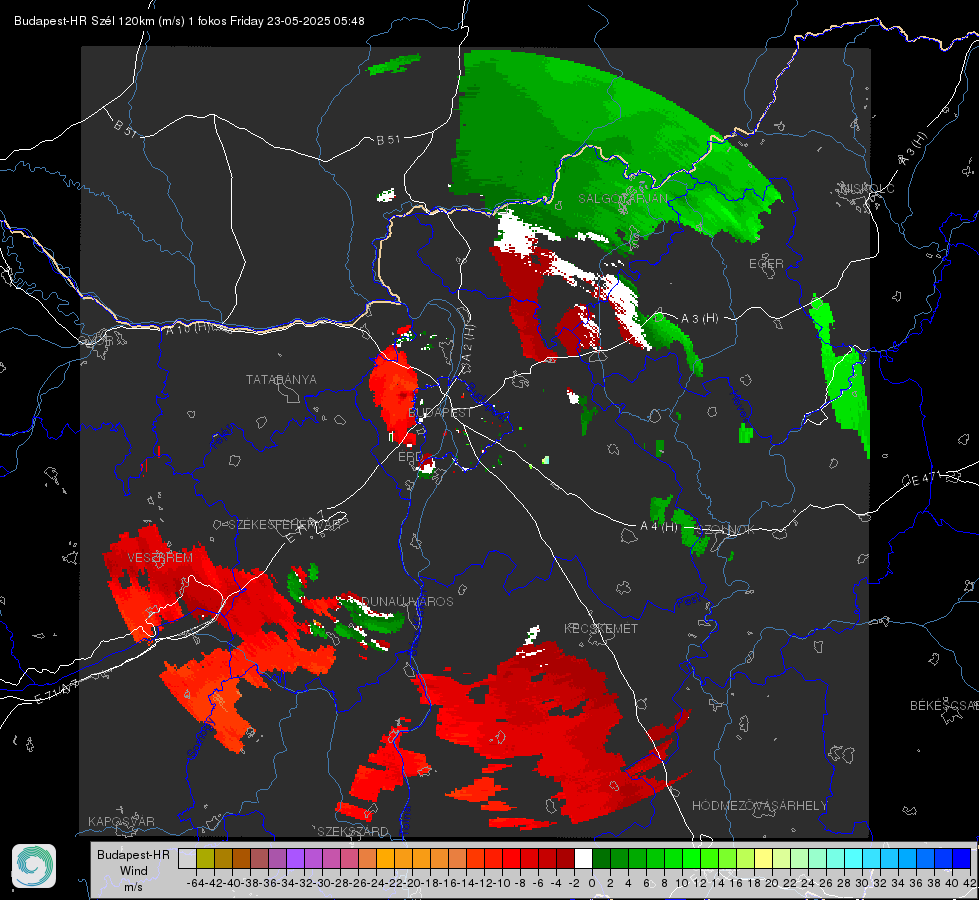This screenshot has height=900, width=979.
Task: Click the 'HÓDMEZŐVÁSÁRHELY' city label
Action: 759,806
